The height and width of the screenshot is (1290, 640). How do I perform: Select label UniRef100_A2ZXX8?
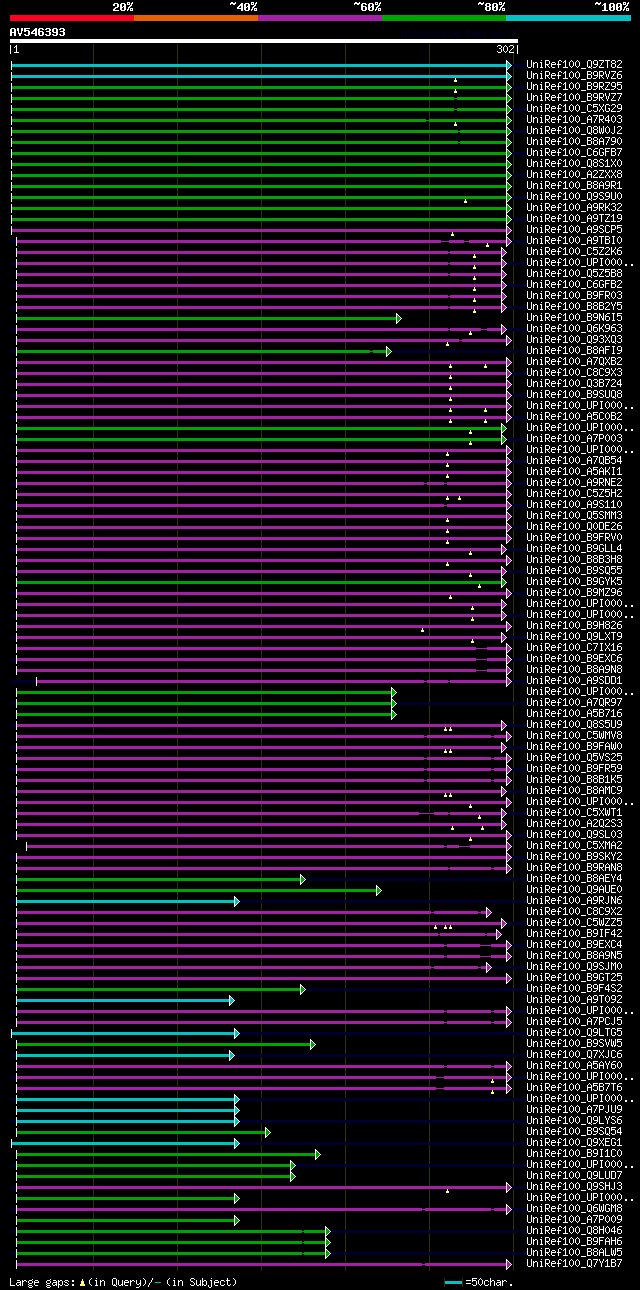tap(574, 174)
